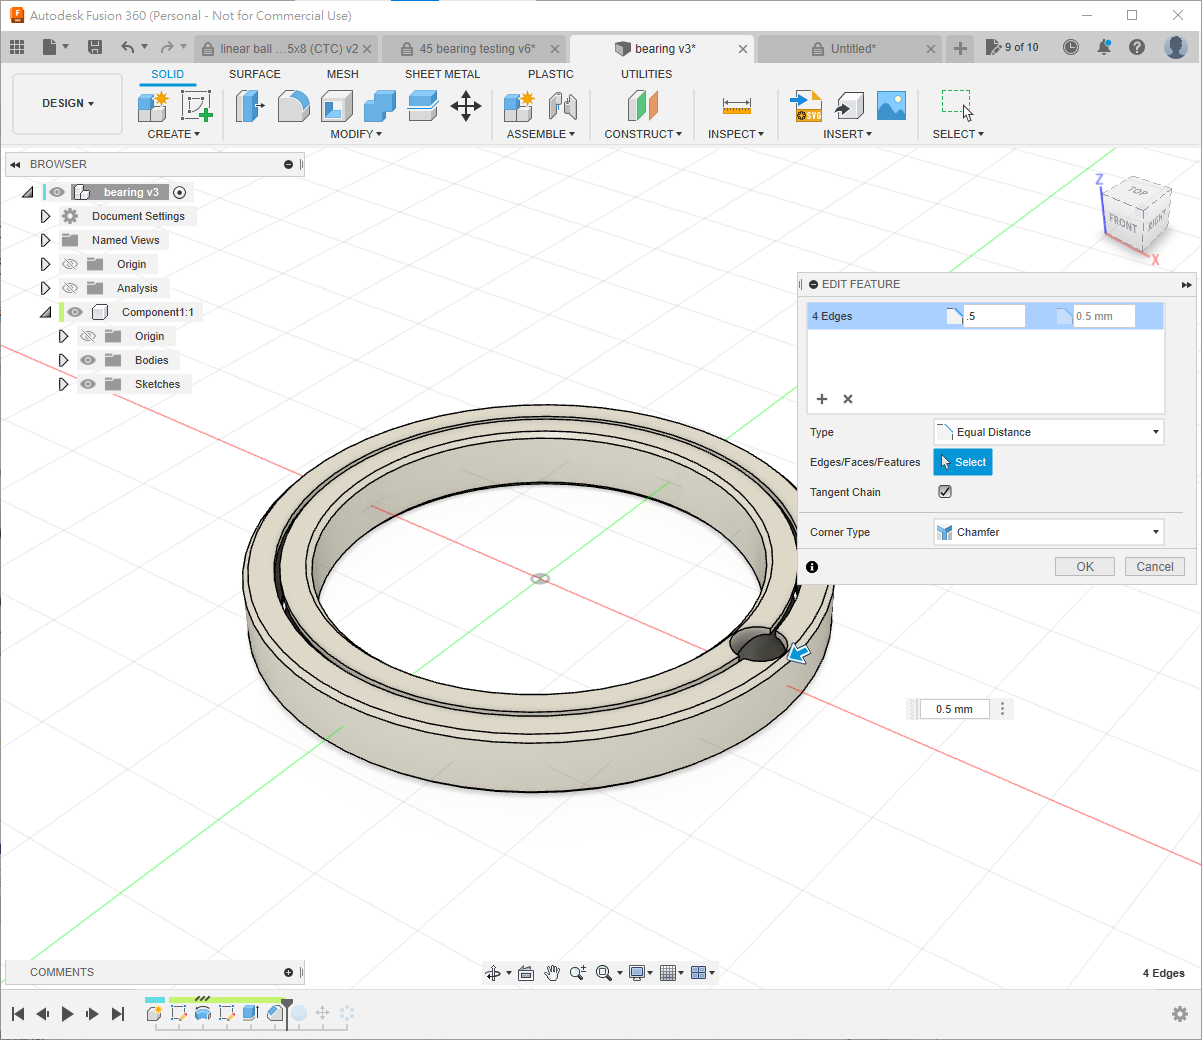Click the OK button in Edit Feature
Screen dimensions: 1202x1040
(x=1085, y=567)
